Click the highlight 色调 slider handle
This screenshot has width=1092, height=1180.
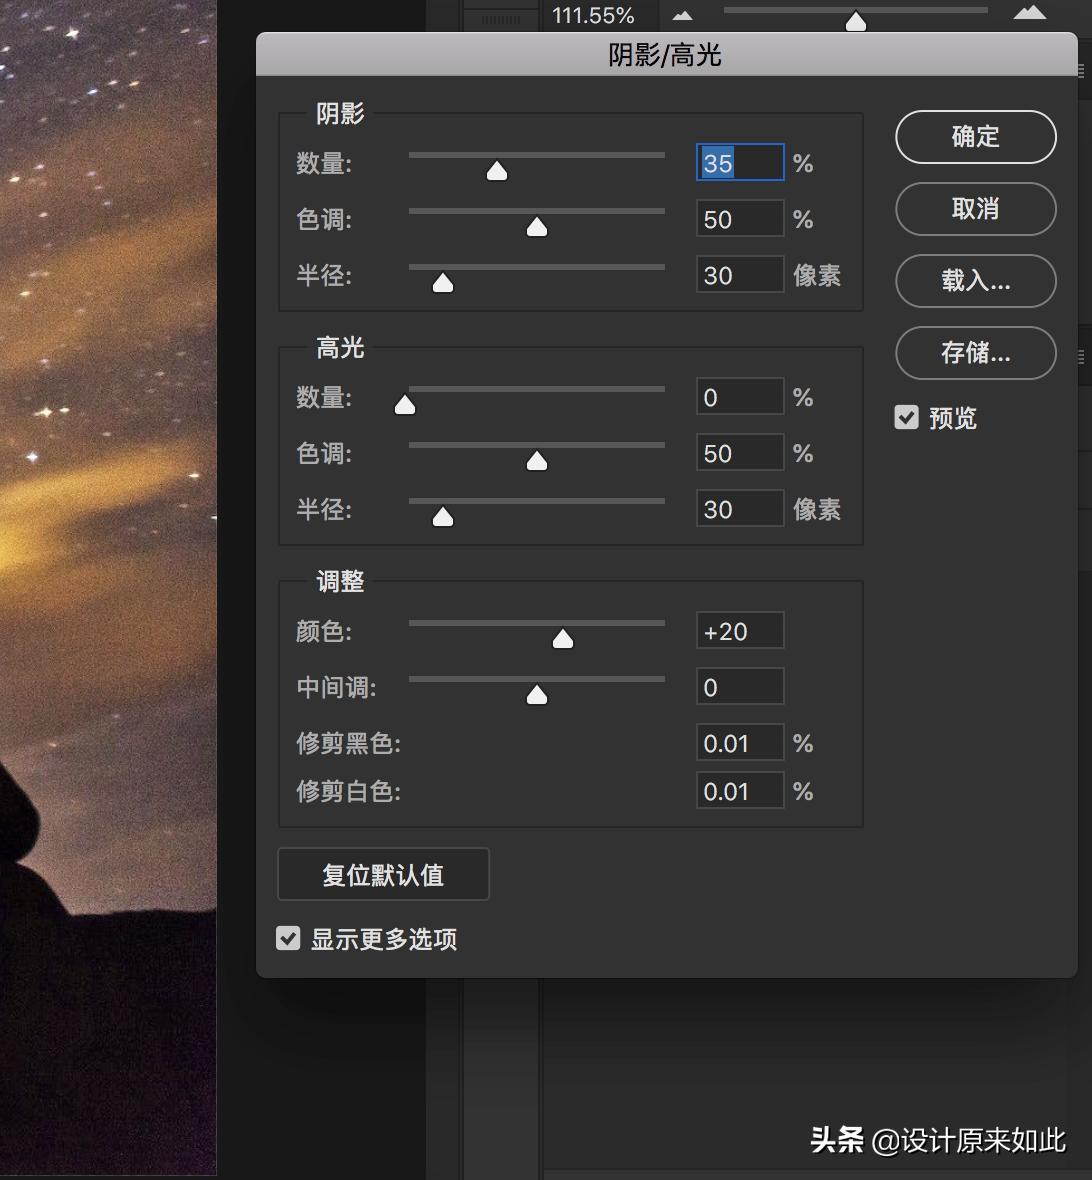(x=536, y=460)
